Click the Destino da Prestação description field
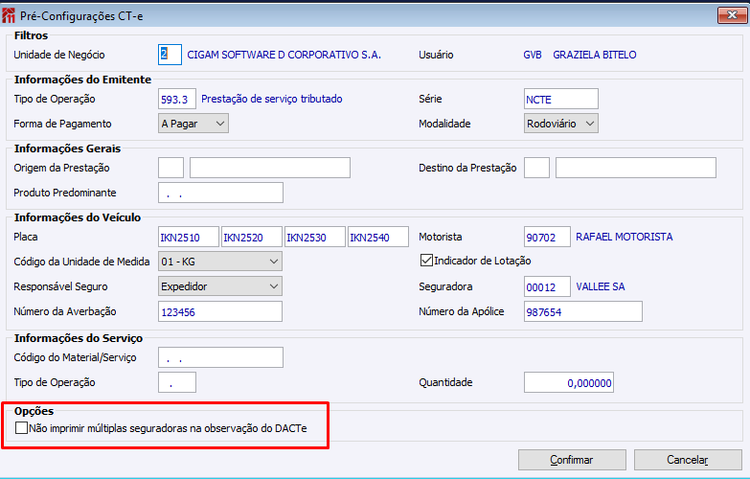The image size is (750, 479). [636, 167]
